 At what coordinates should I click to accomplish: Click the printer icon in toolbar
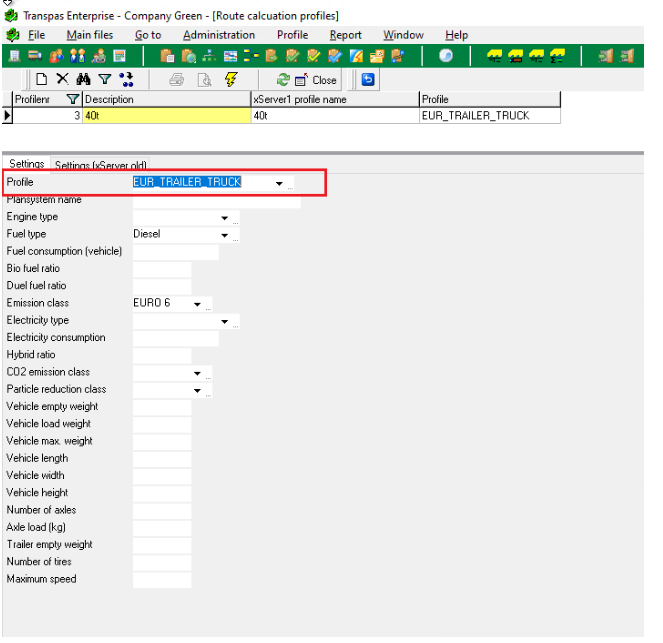click(177, 79)
